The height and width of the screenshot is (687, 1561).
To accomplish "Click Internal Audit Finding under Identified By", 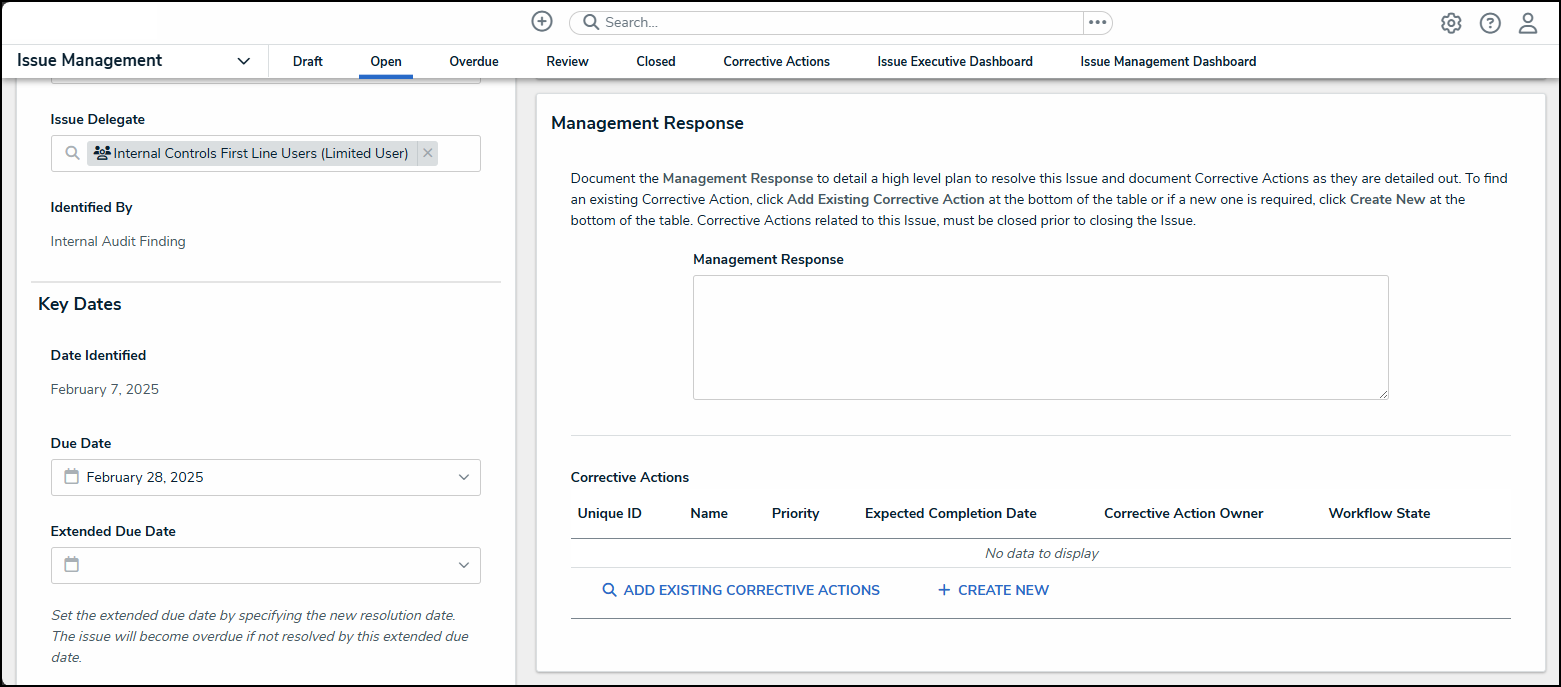I will coord(117,241).
